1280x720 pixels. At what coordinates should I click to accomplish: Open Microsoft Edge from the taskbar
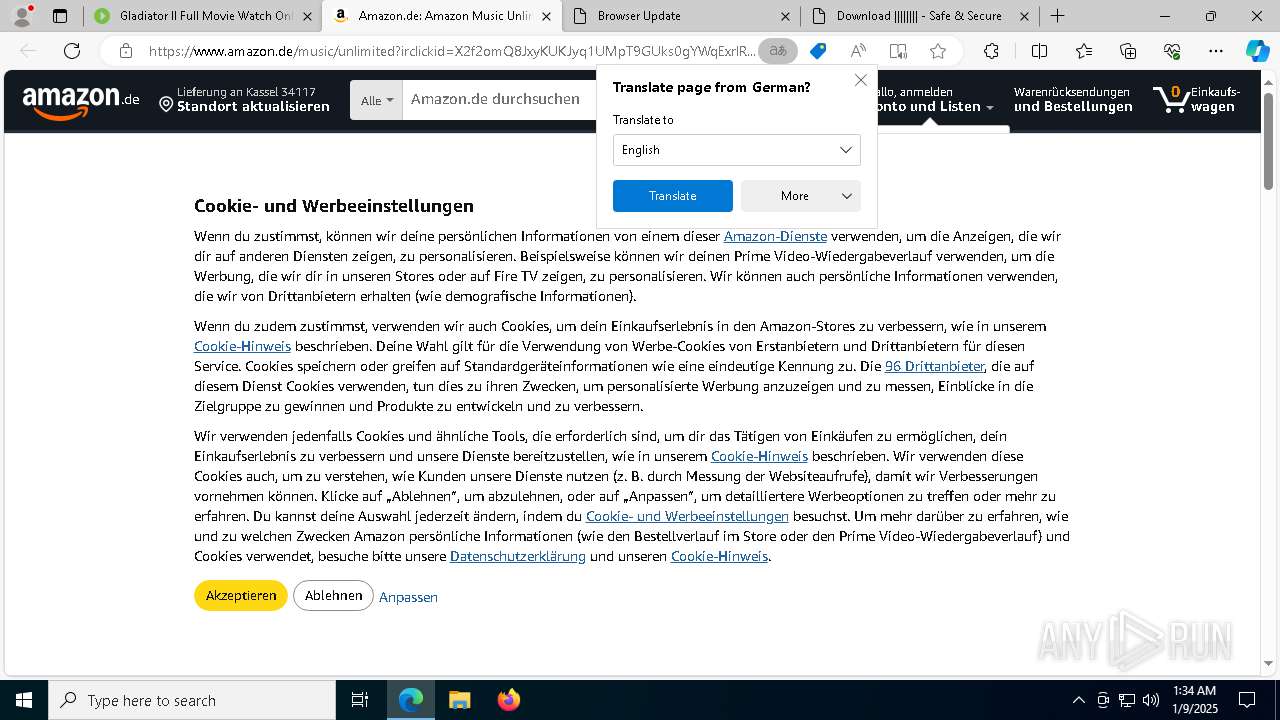tap(411, 700)
